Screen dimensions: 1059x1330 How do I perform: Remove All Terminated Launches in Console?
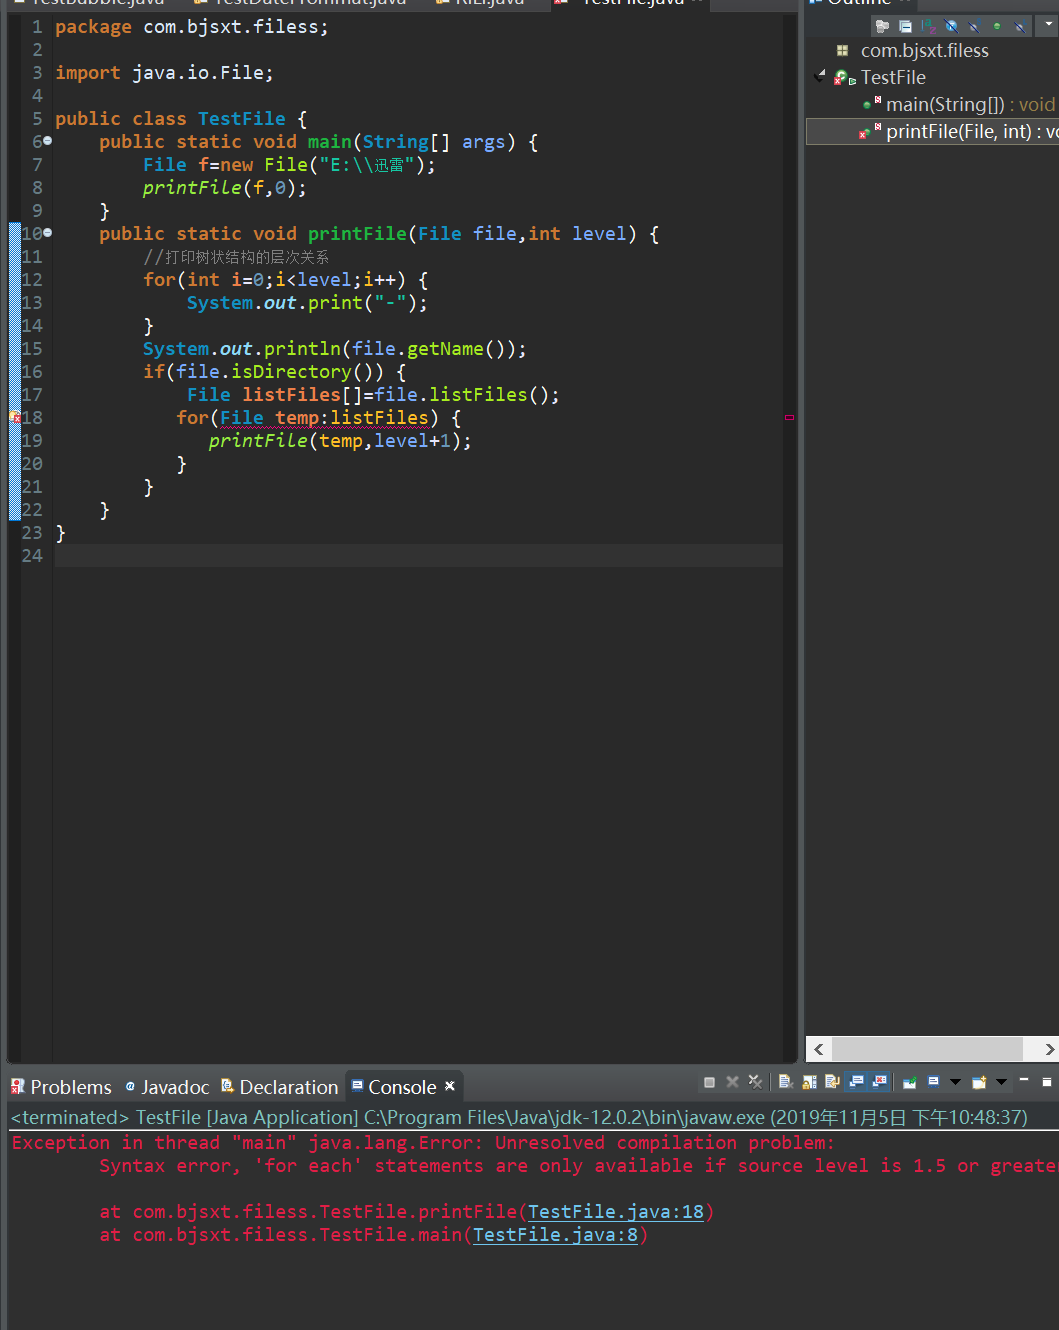(x=755, y=1082)
